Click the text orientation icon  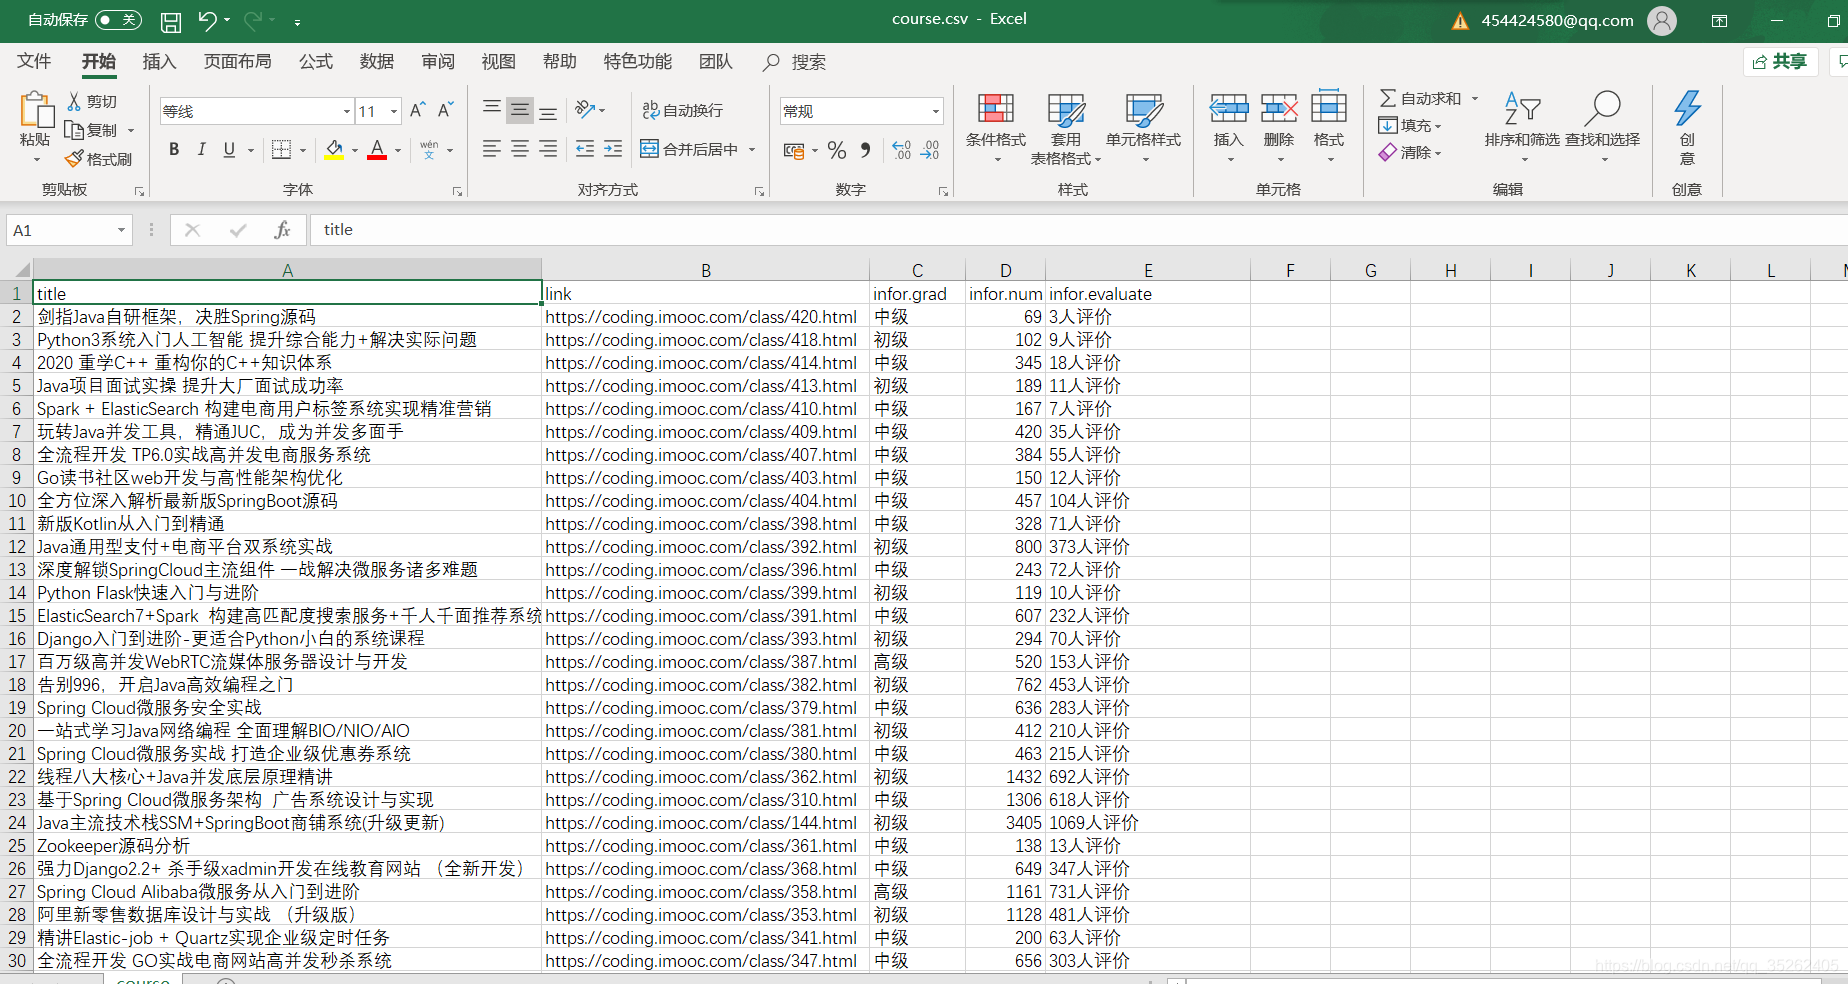pyautogui.click(x=586, y=109)
